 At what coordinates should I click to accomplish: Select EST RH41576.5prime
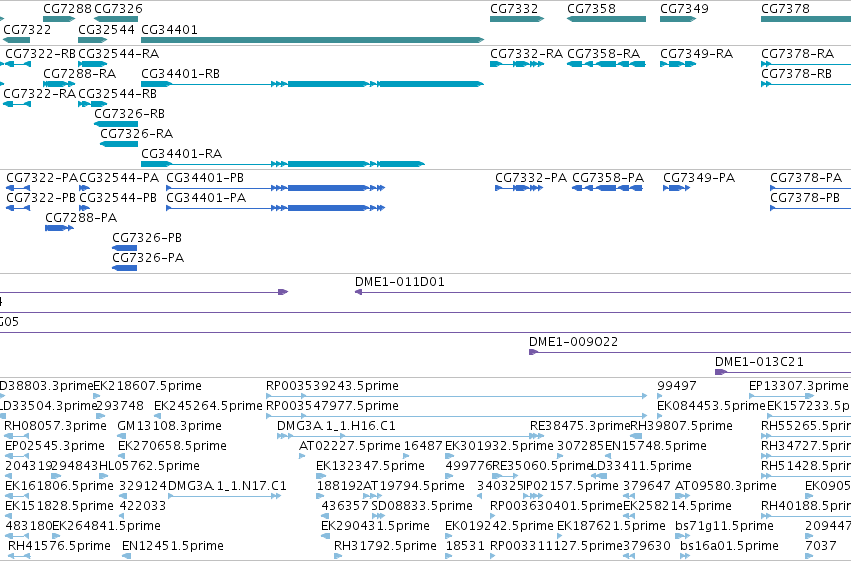point(59,546)
